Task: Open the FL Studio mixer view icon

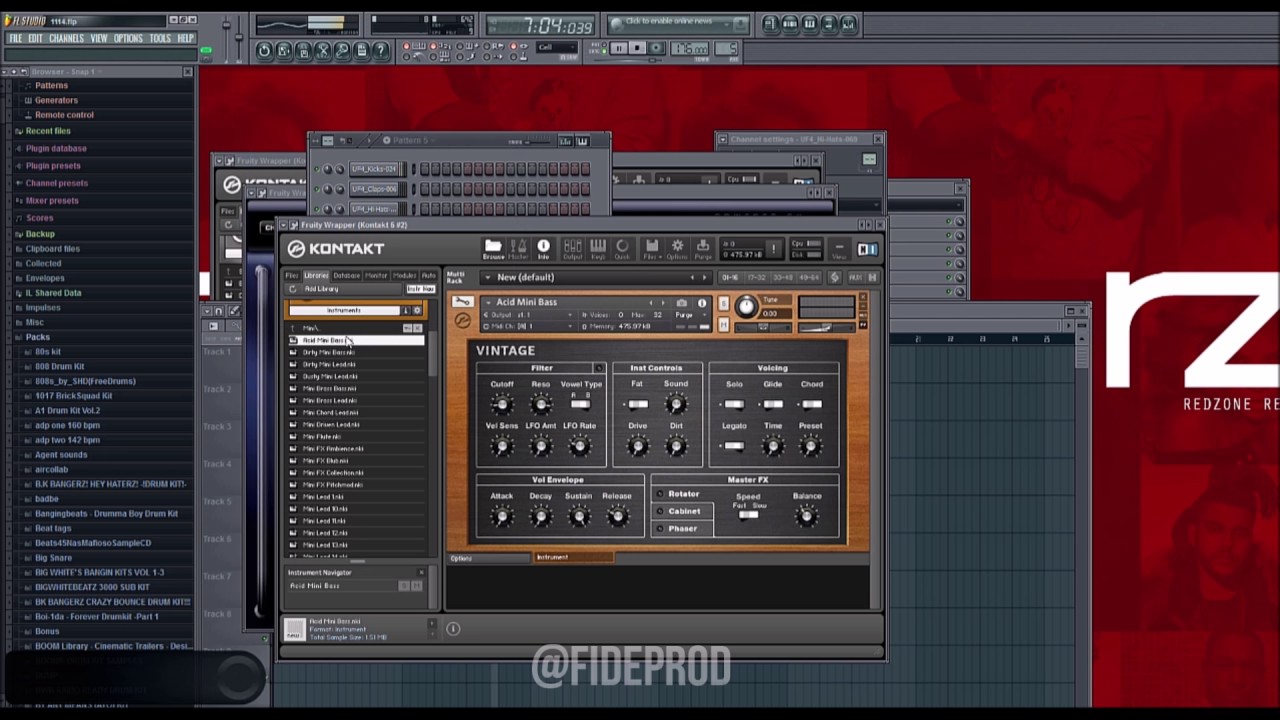Action: click(x=848, y=23)
